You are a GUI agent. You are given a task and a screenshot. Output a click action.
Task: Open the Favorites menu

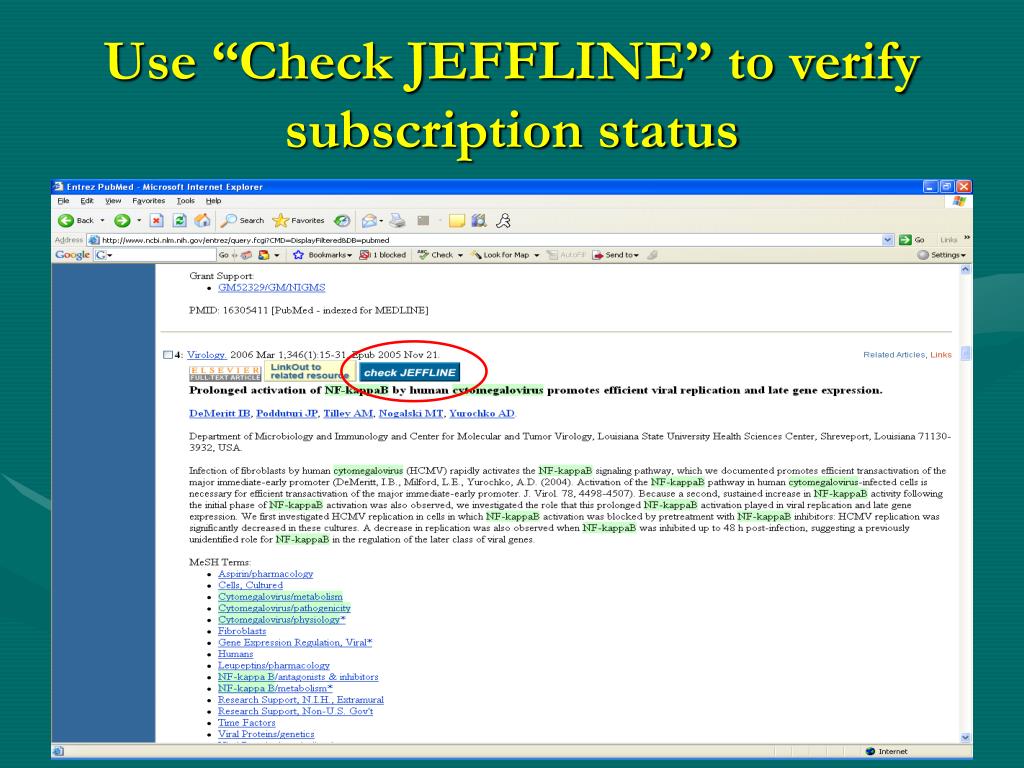(x=148, y=201)
